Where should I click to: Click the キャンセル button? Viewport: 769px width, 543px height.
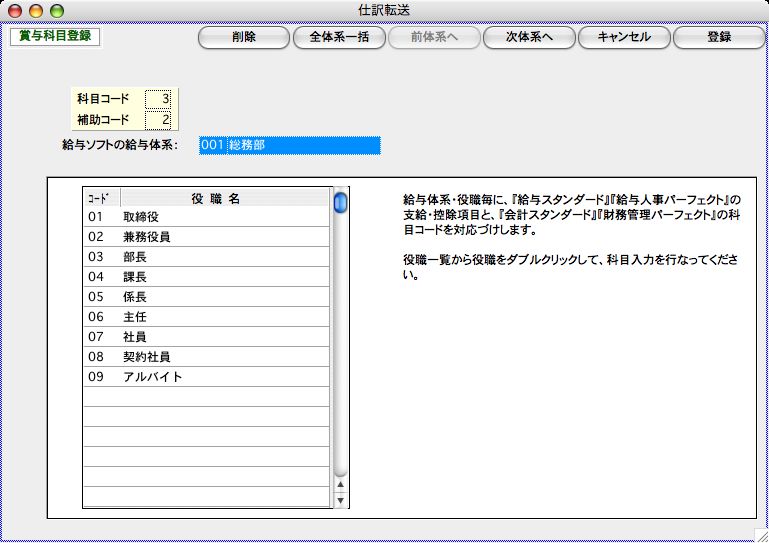624,37
